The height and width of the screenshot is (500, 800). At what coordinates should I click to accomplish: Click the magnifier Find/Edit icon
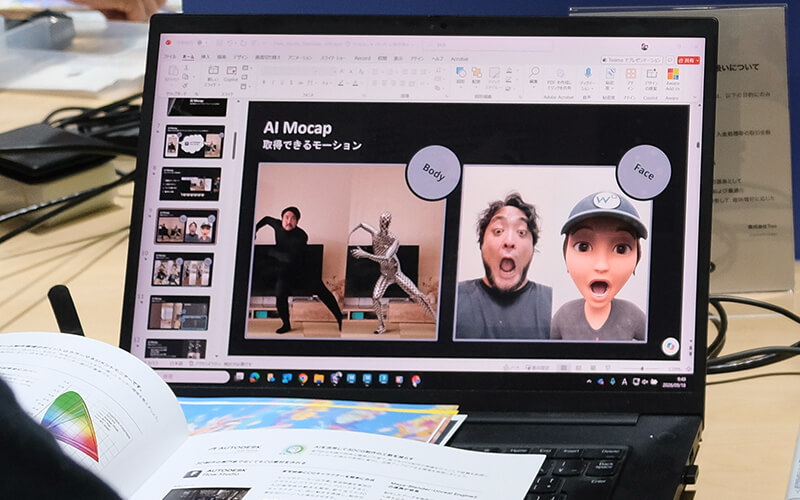click(x=534, y=75)
